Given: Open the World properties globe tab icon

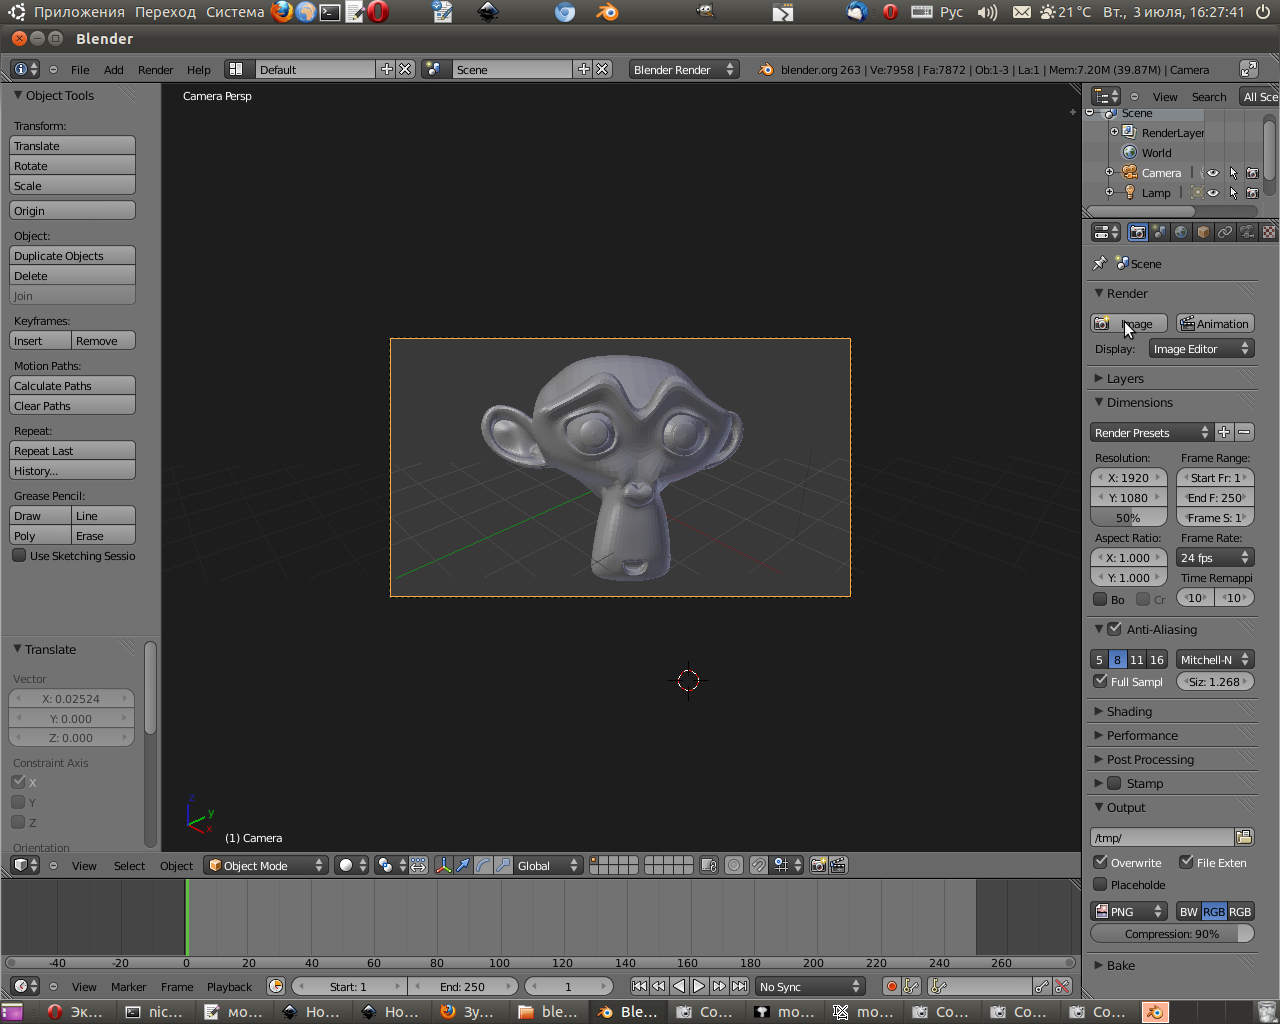Looking at the screenshot, I should [x=1181, y=232].
